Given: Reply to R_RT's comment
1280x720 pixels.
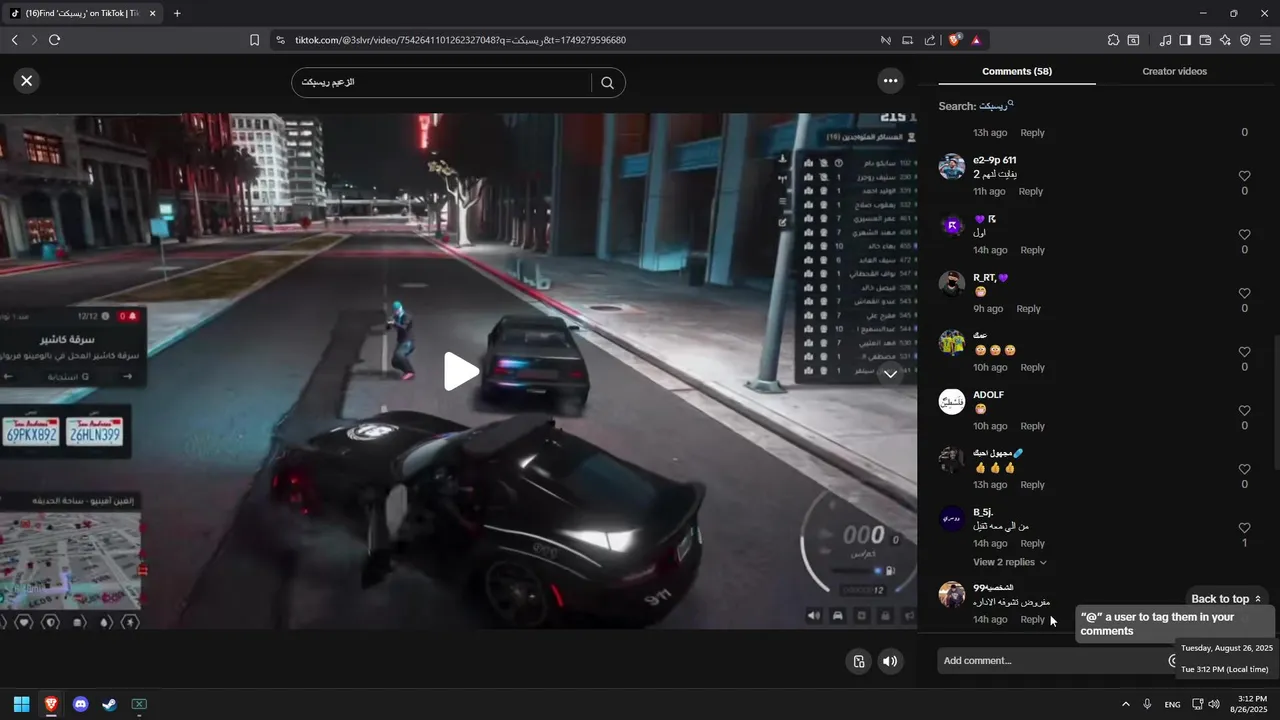Looking at the screenshot, I should click(1028, 309).
